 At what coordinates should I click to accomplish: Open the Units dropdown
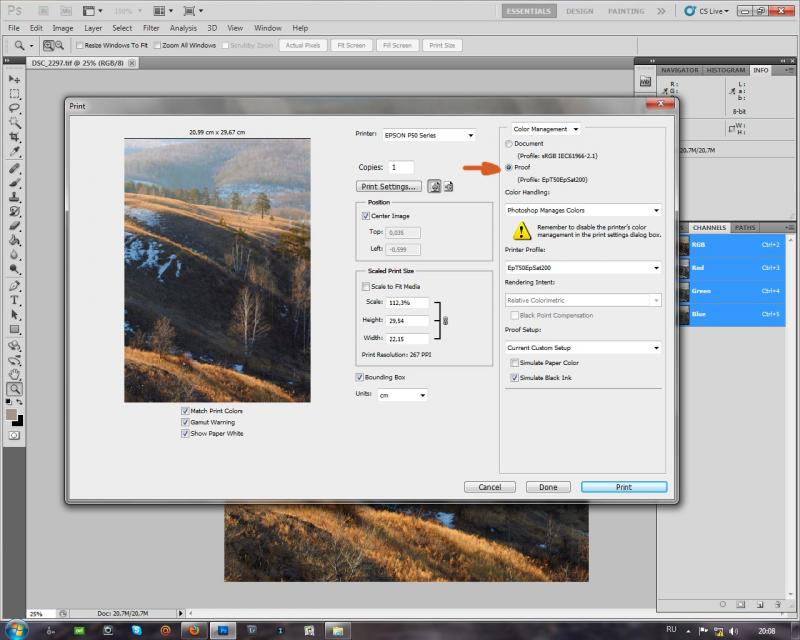pyautogui.click(x=402, y=395)
